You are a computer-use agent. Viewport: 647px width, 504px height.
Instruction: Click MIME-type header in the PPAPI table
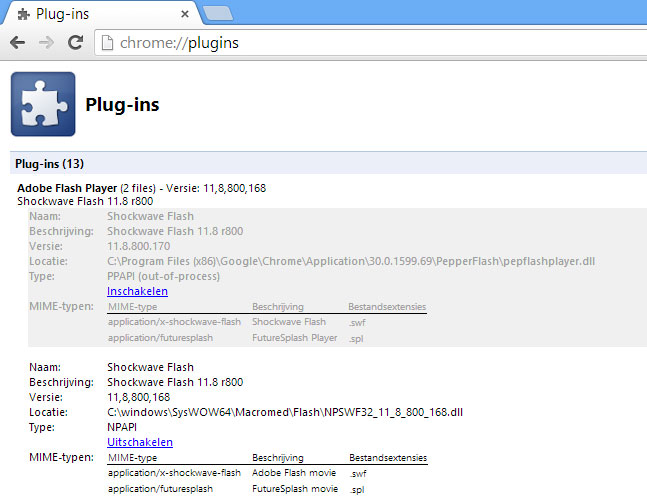[x=132, y=307]
